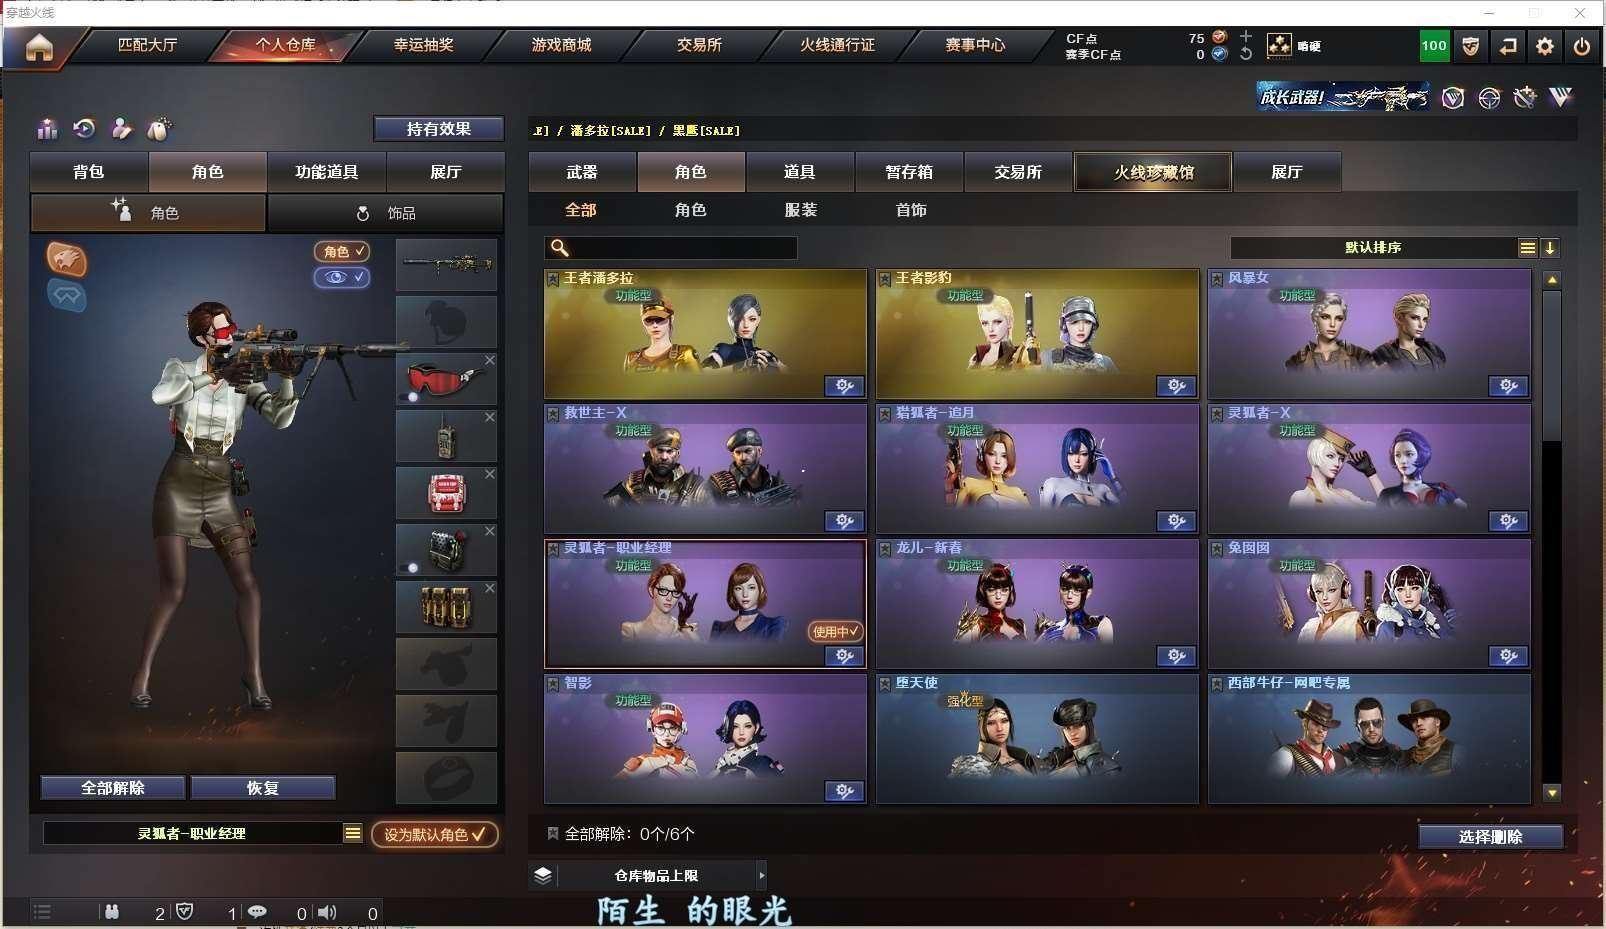Screen dimensions: 1606x929
Task: Open the mouse icon above 背包 tab
Action: tap(159, 129)
